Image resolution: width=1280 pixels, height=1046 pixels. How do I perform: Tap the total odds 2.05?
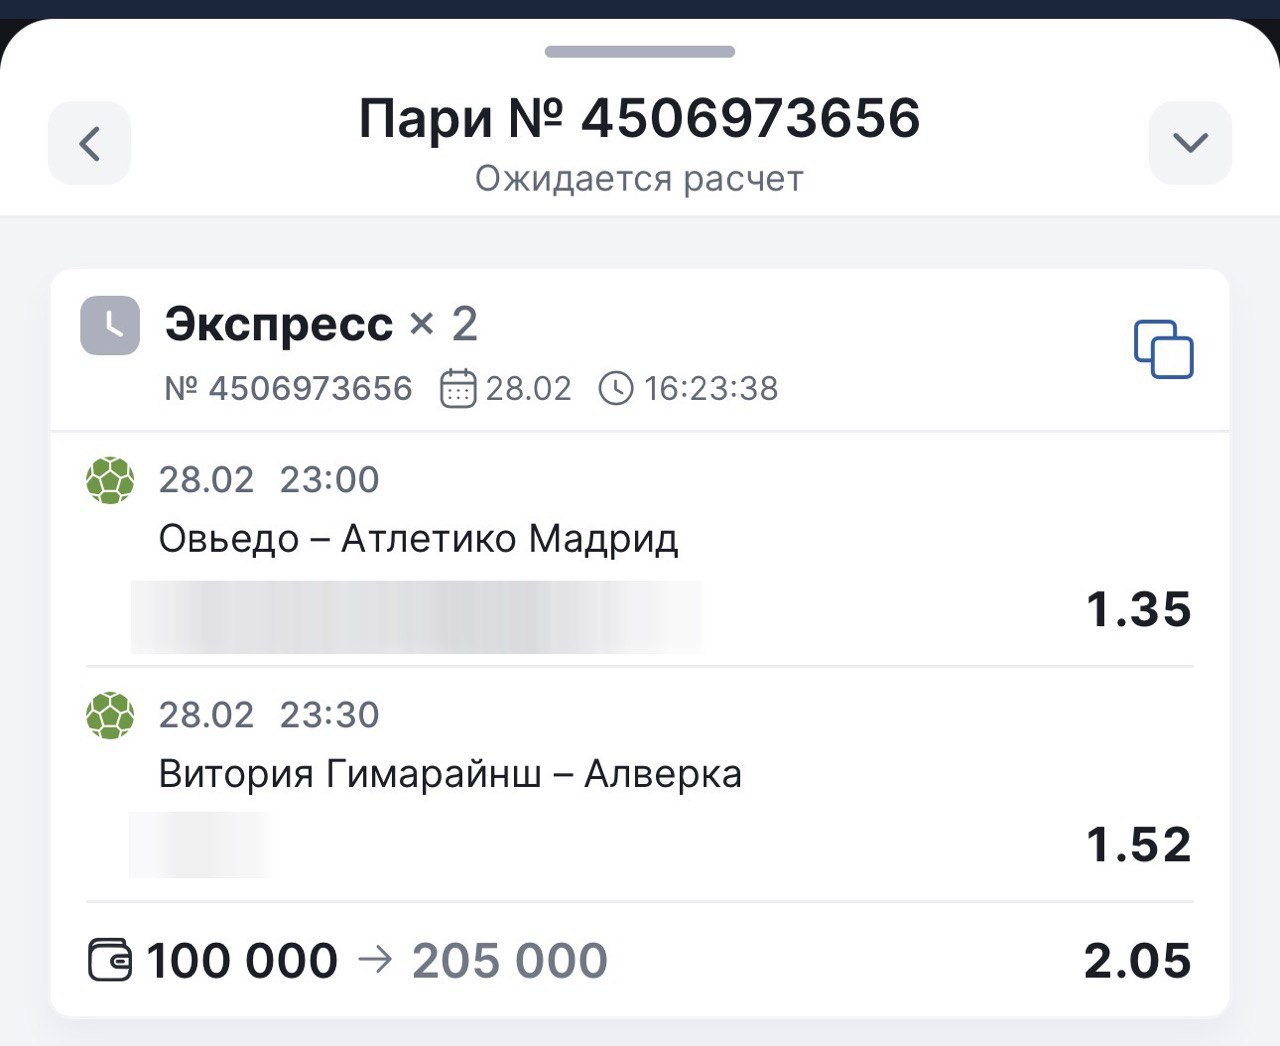tap(1137, 961)
